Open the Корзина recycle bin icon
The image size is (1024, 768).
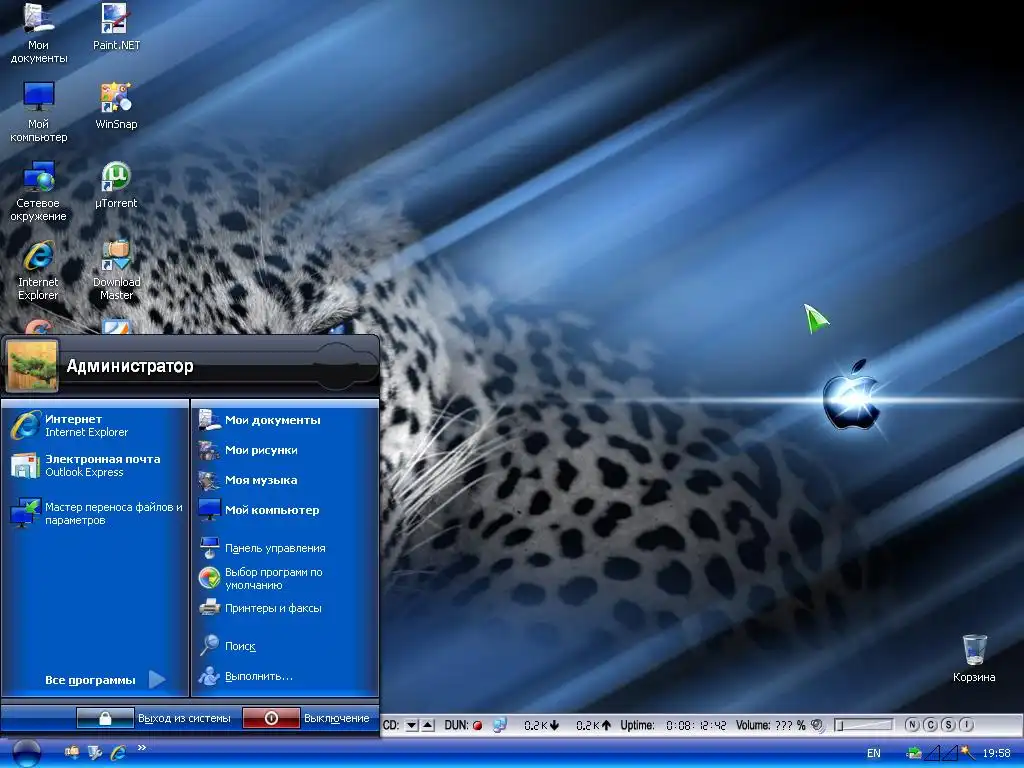point(974,658)
